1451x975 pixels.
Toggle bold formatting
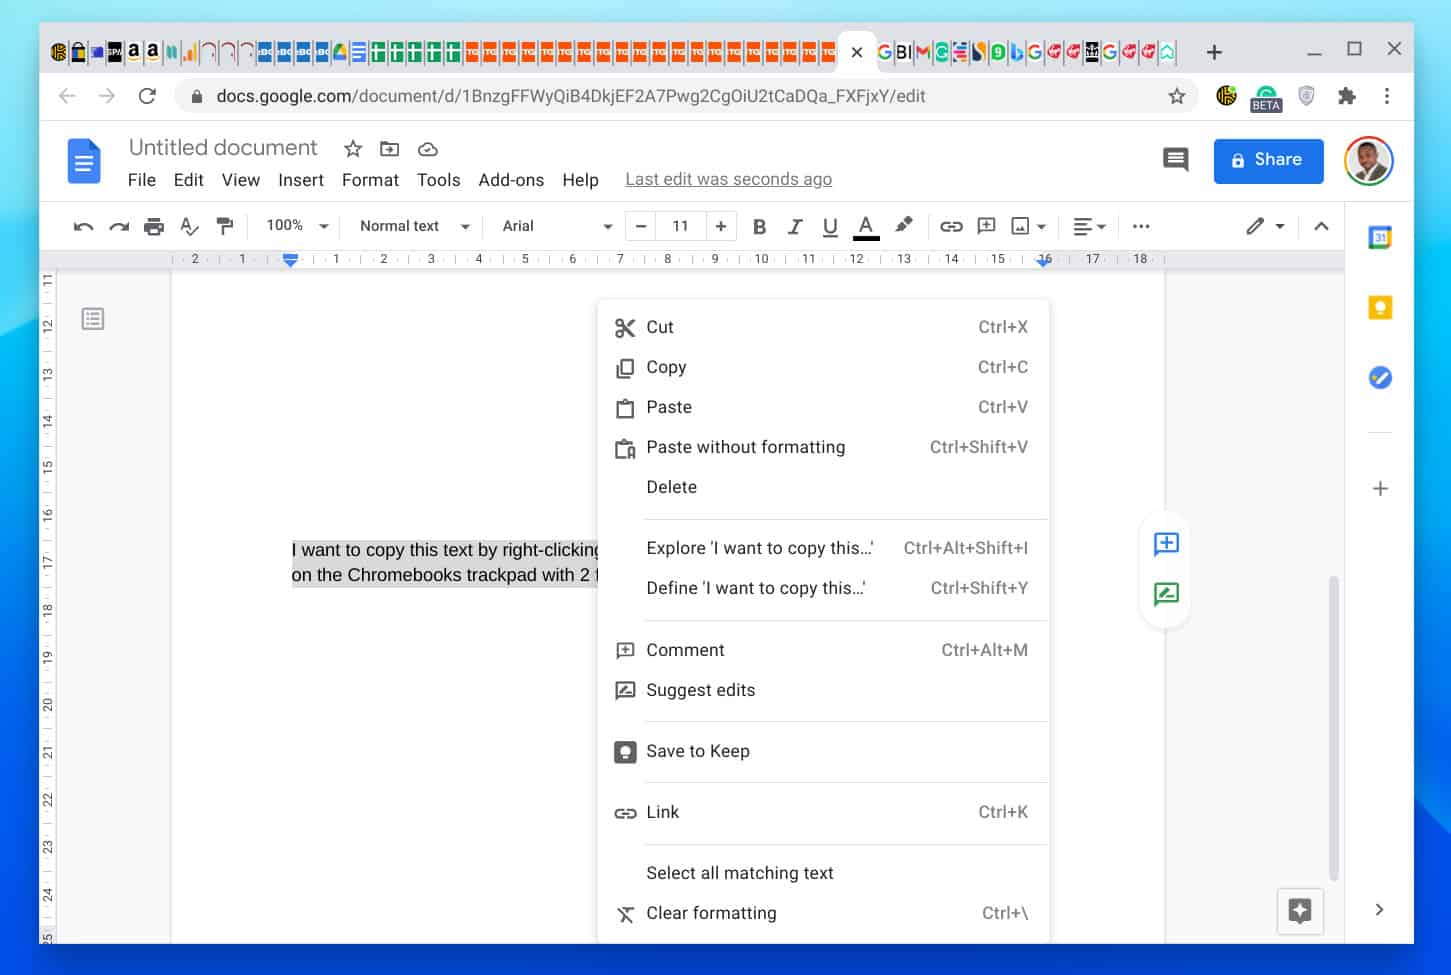[x=759, y=226]
